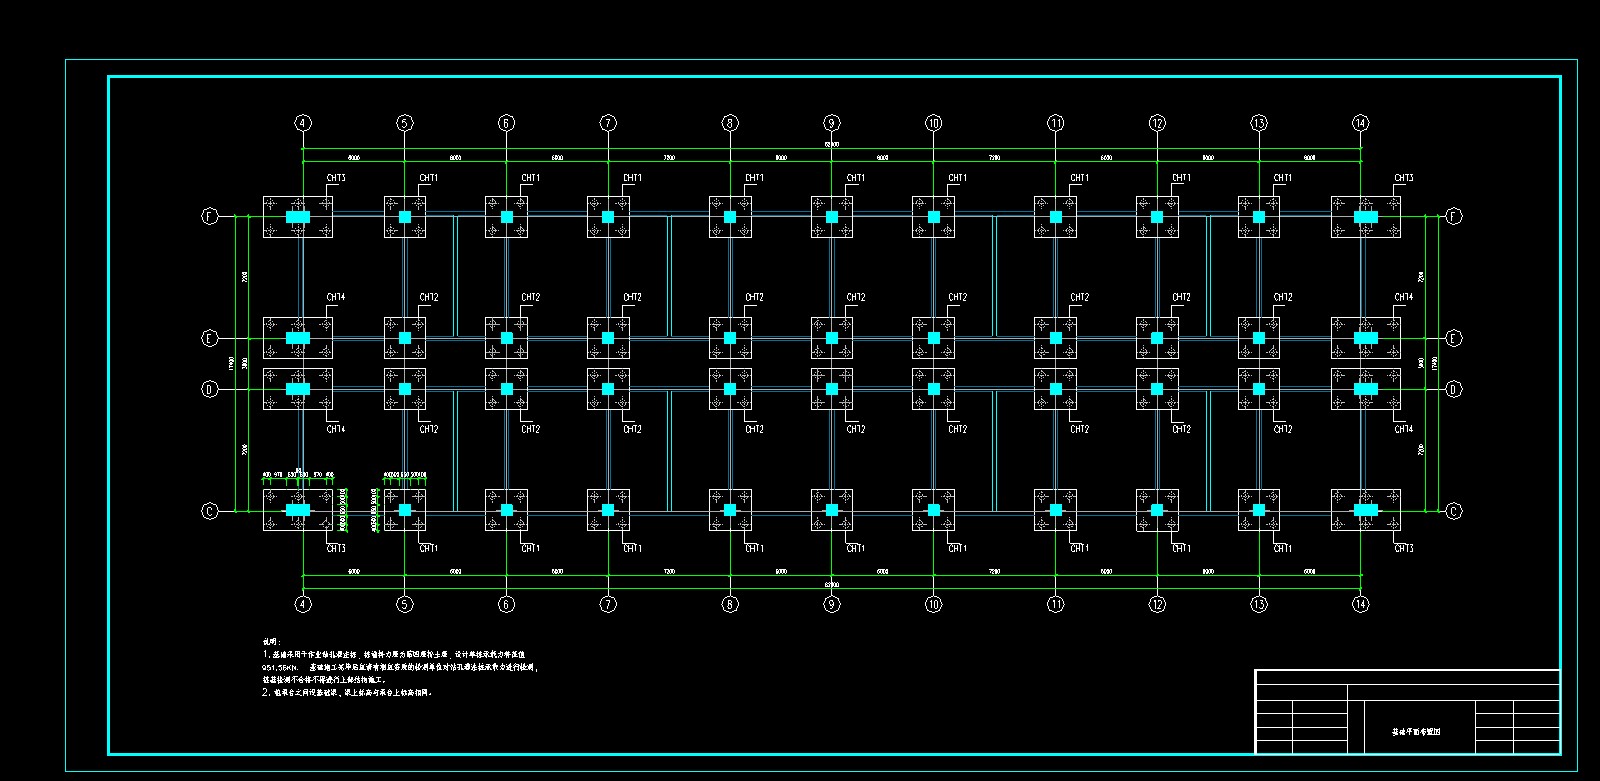Viewport: 1600px width, 781px height.
Task: Click axis bubble 14 above the plan
Action: click(1360, 123)
